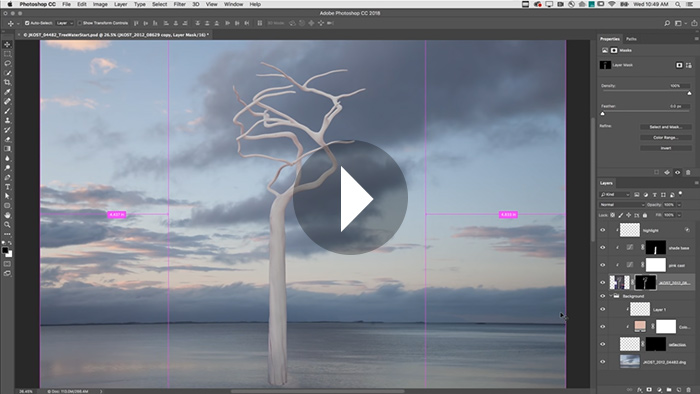Screen dimensions: 700x394
Task: Toggle the Auto-Select checkbox
Action: (x=27, y=23)
